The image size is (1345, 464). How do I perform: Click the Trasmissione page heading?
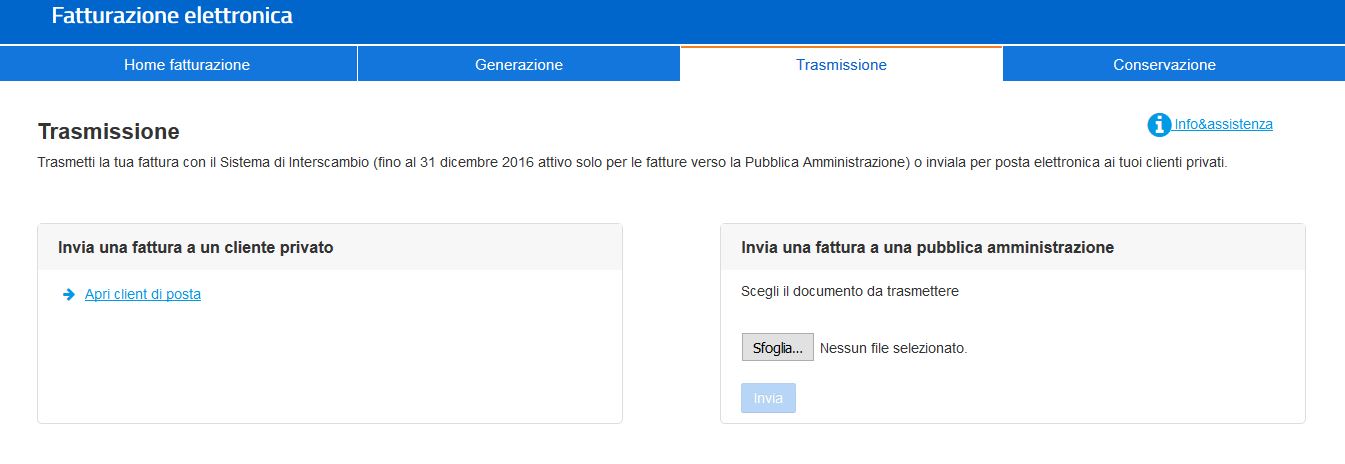[109, 132]
